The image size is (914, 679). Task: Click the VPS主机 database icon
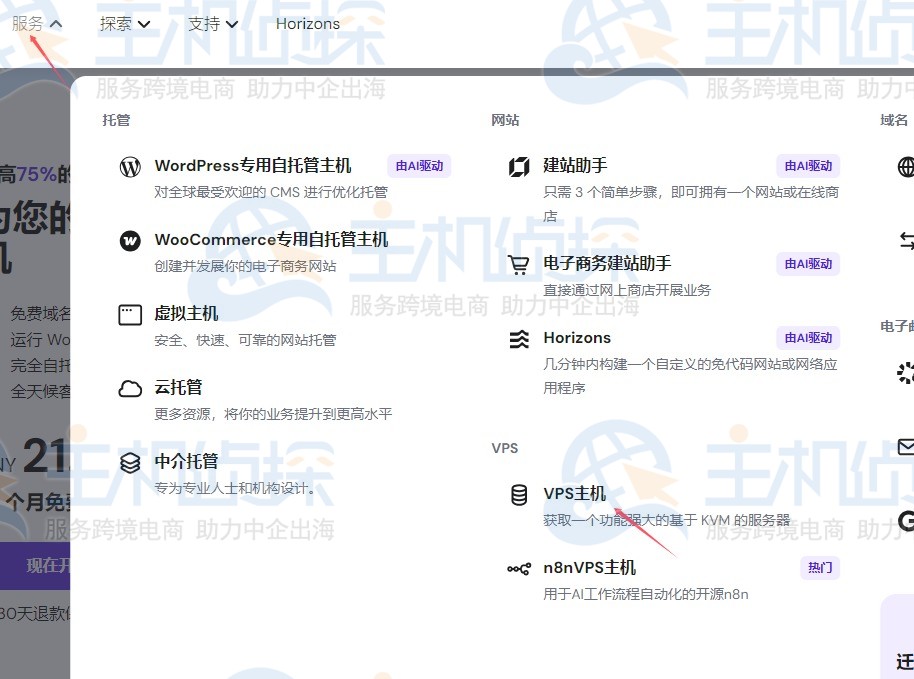click(519, 495)
